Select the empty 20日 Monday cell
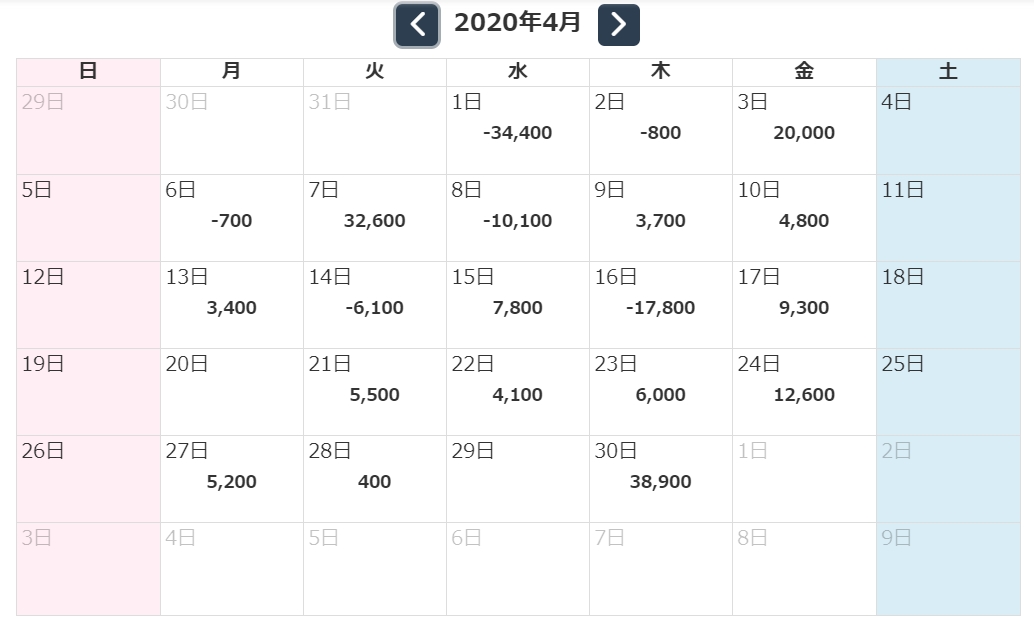This screenshot has width=1034, height=637. click(231, 392)
